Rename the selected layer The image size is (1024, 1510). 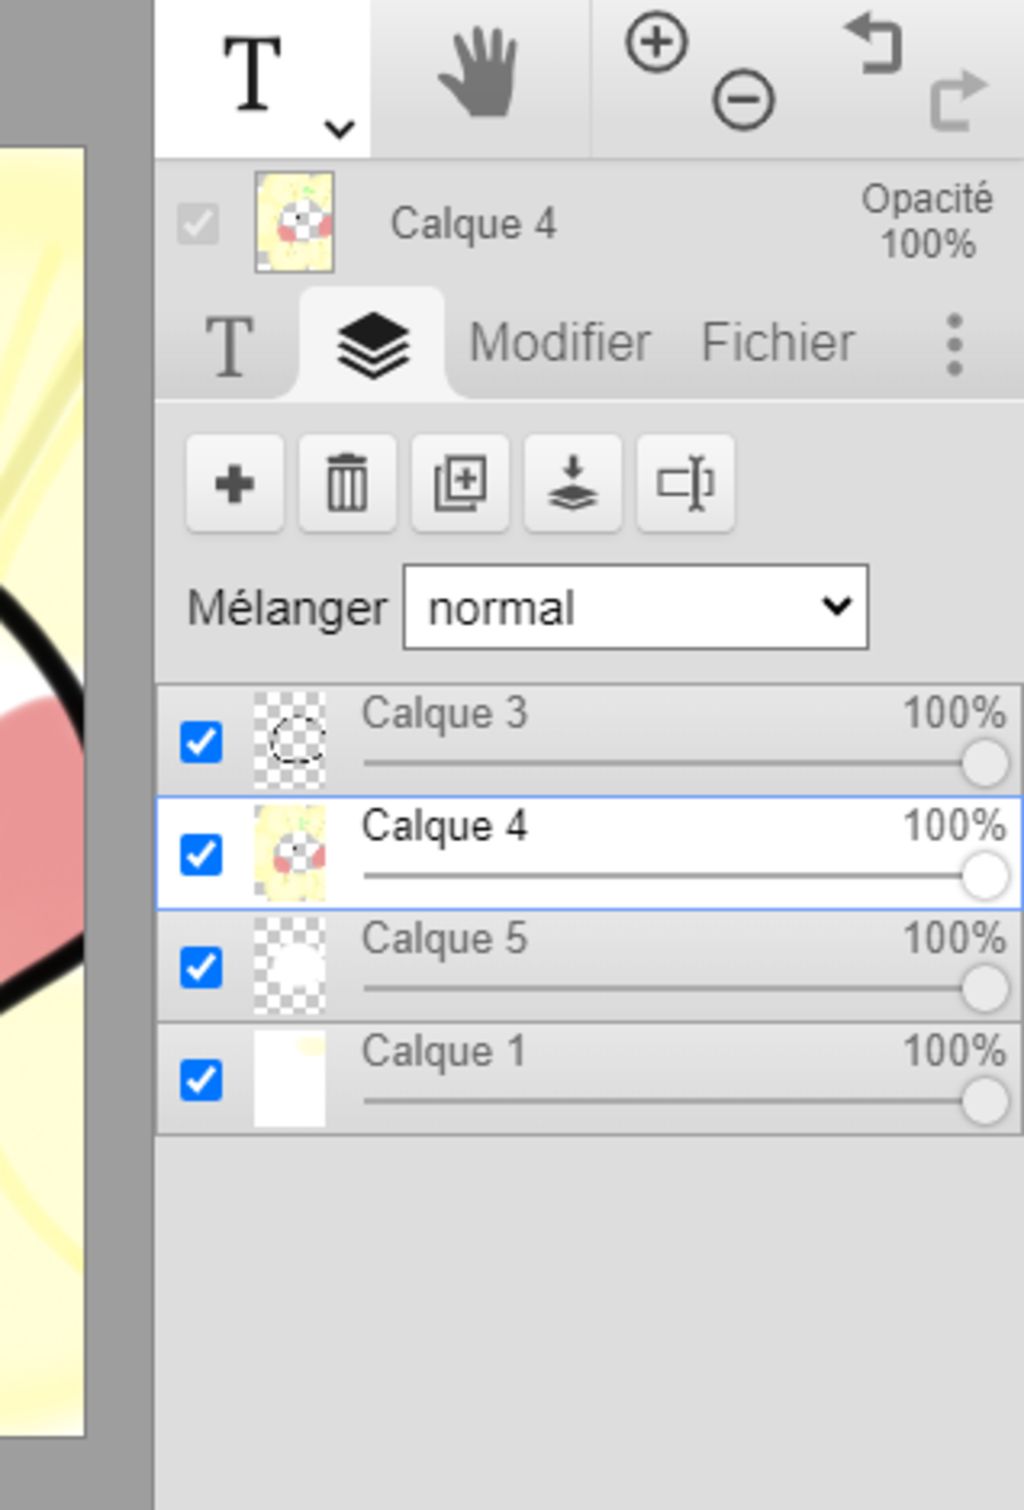click(x=686, y=484)
